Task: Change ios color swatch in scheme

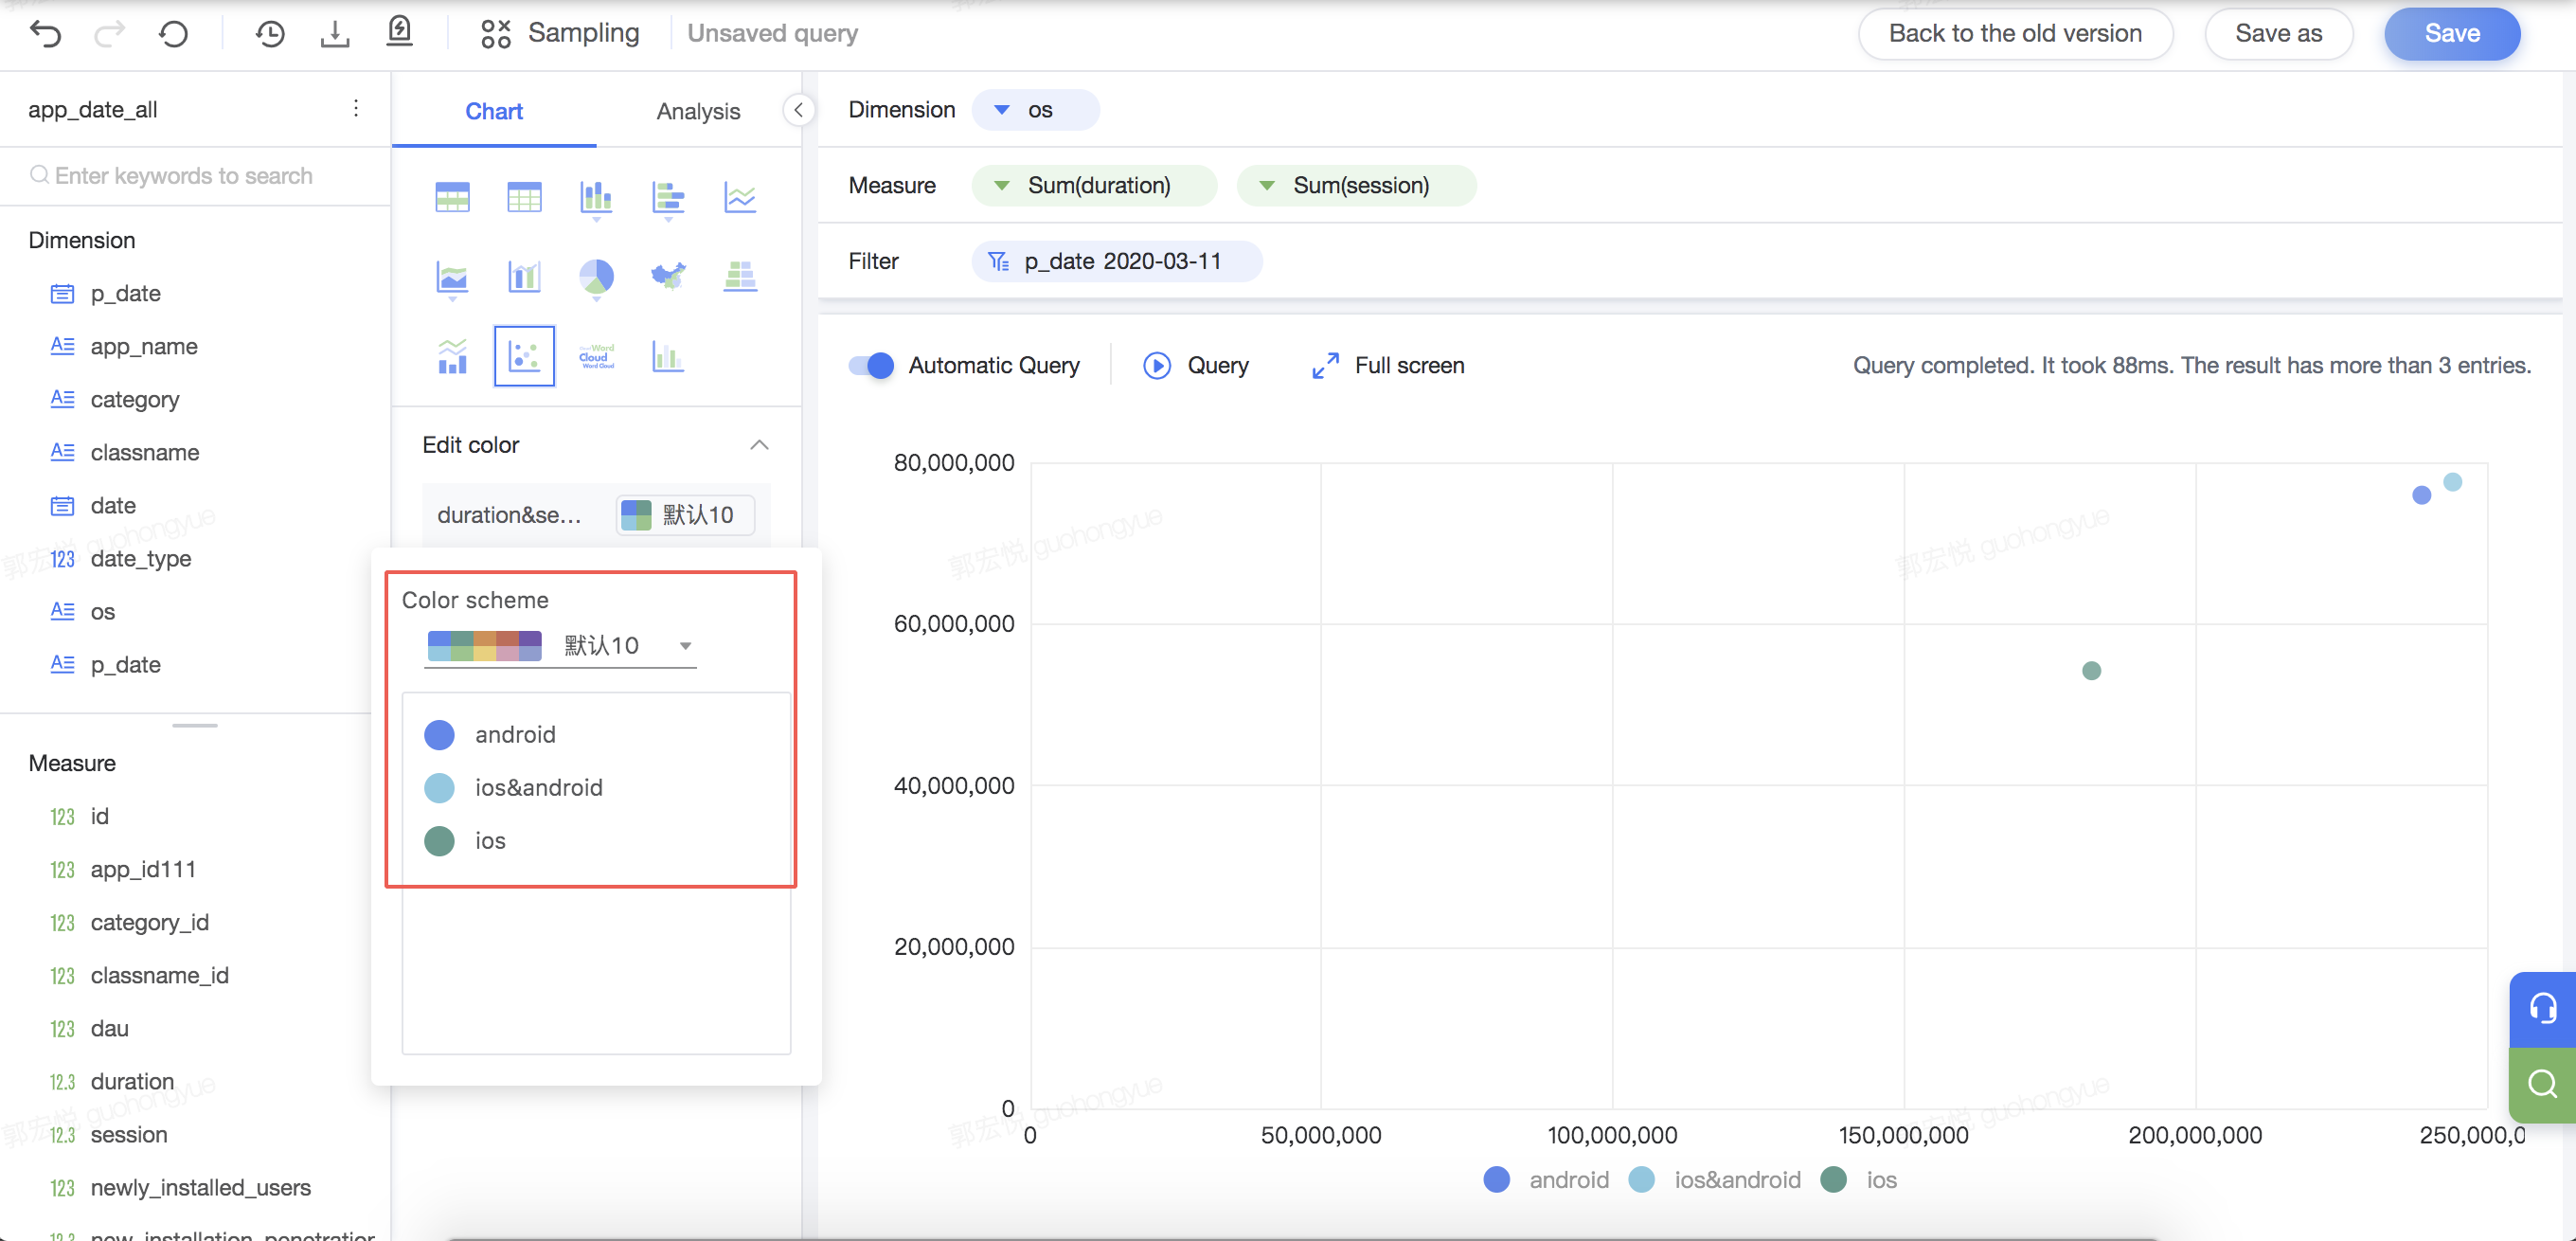Action: click(439, 841)
